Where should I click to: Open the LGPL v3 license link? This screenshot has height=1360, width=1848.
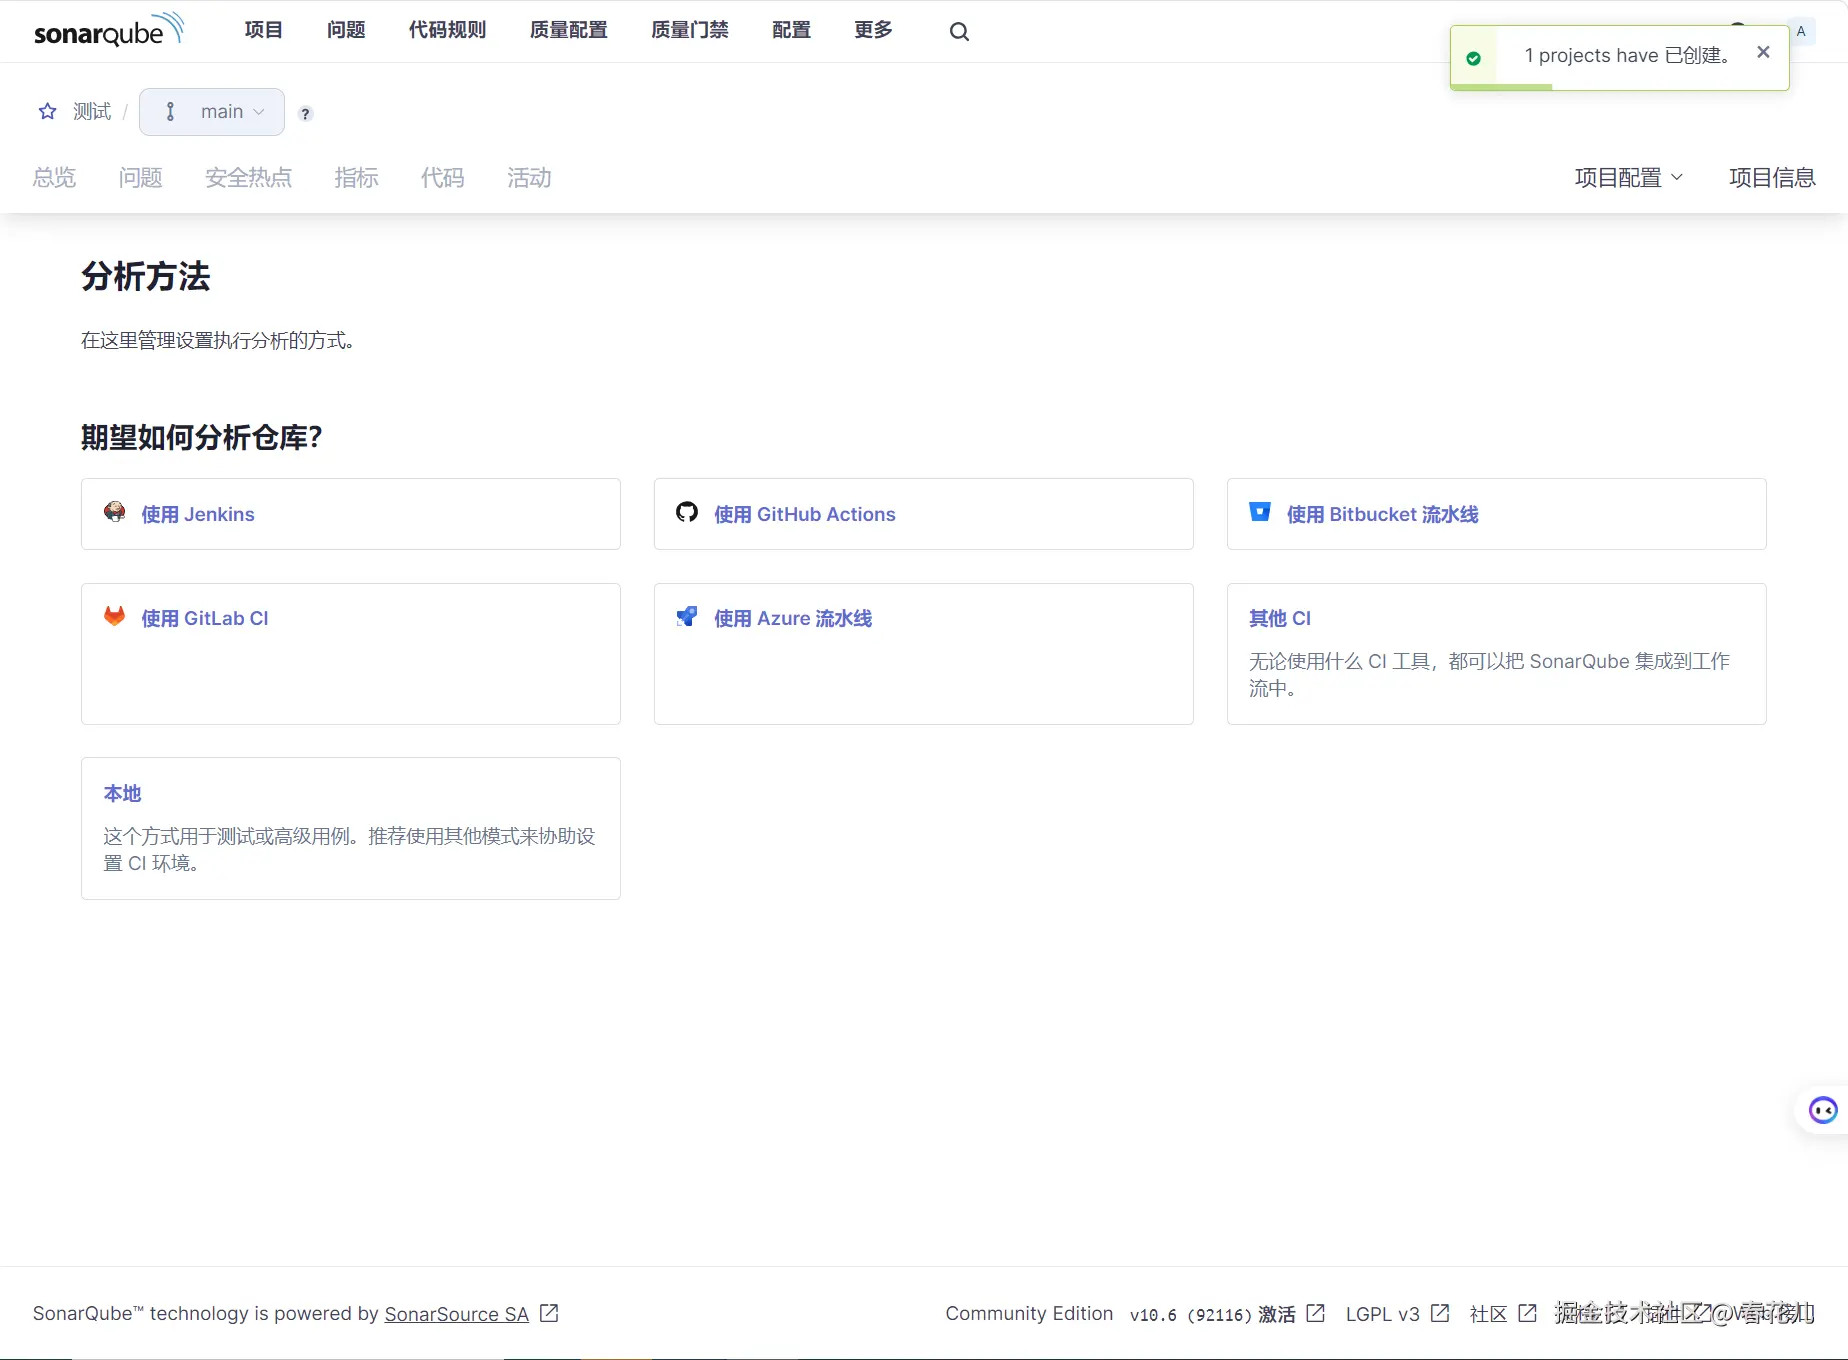click(1383, 1314)
